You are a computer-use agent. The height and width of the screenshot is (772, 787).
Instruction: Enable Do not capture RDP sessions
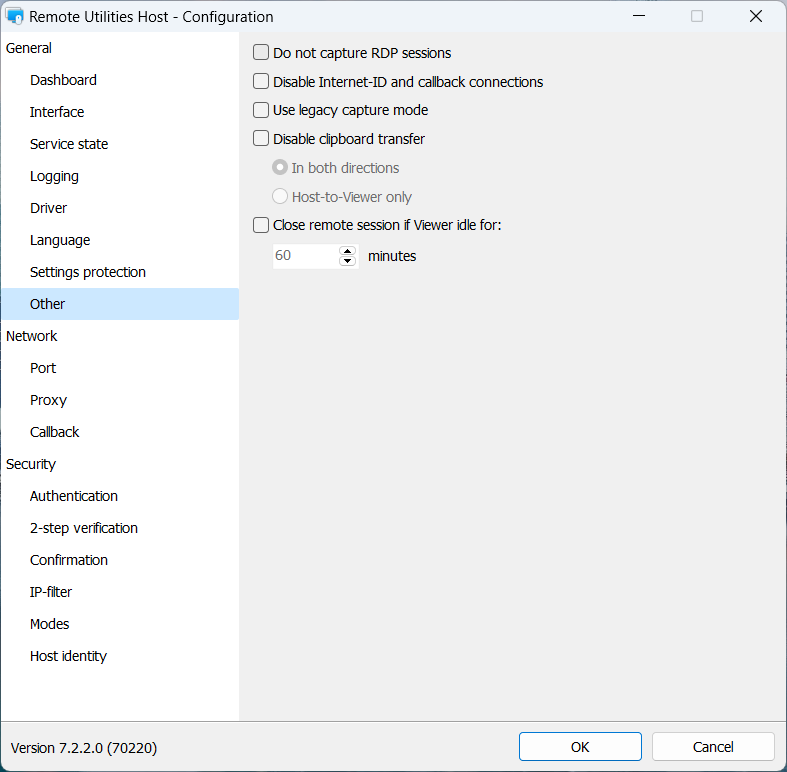pyautogui.click(x=261, y=53)
